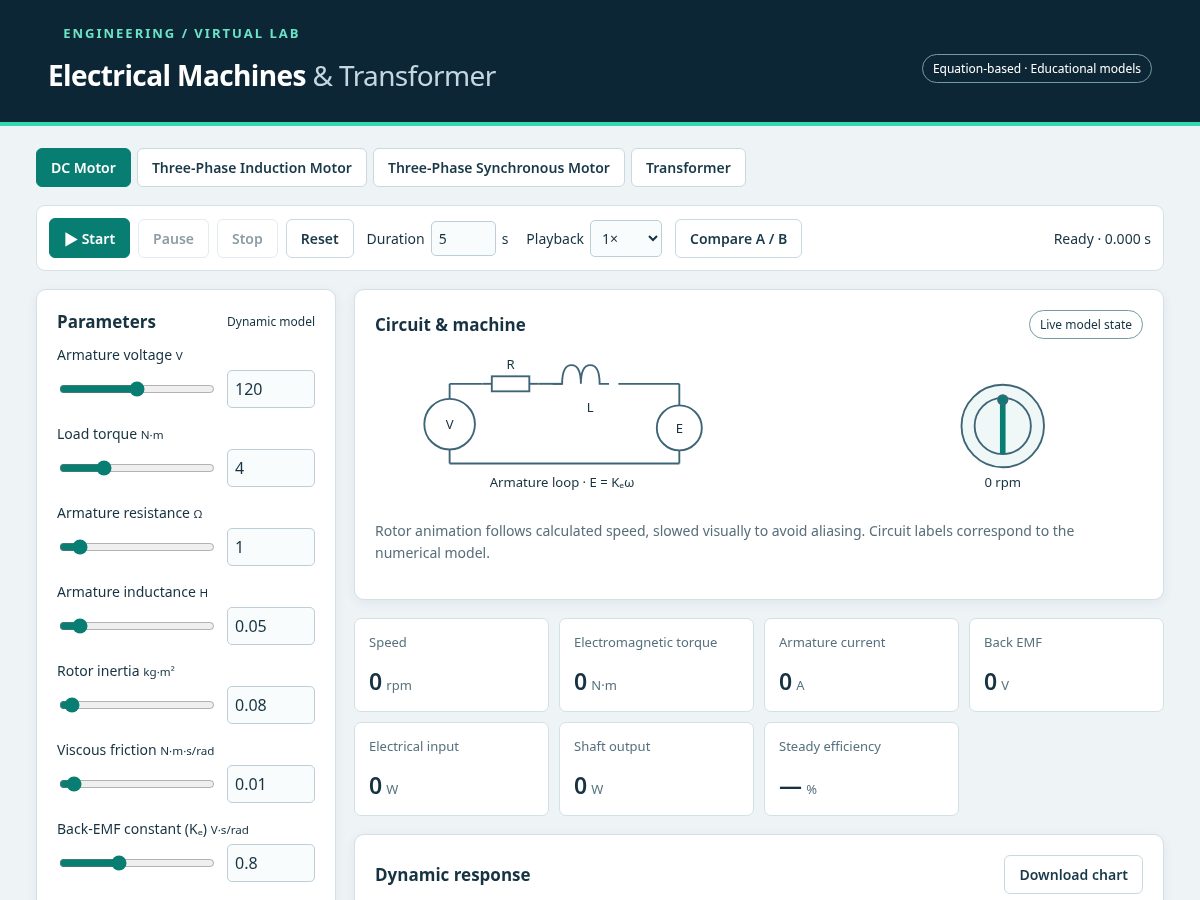The height and width of the screenshot is (900, 1200).
Task: Click the rotor animation dial
Action: tap(1003, 426)
